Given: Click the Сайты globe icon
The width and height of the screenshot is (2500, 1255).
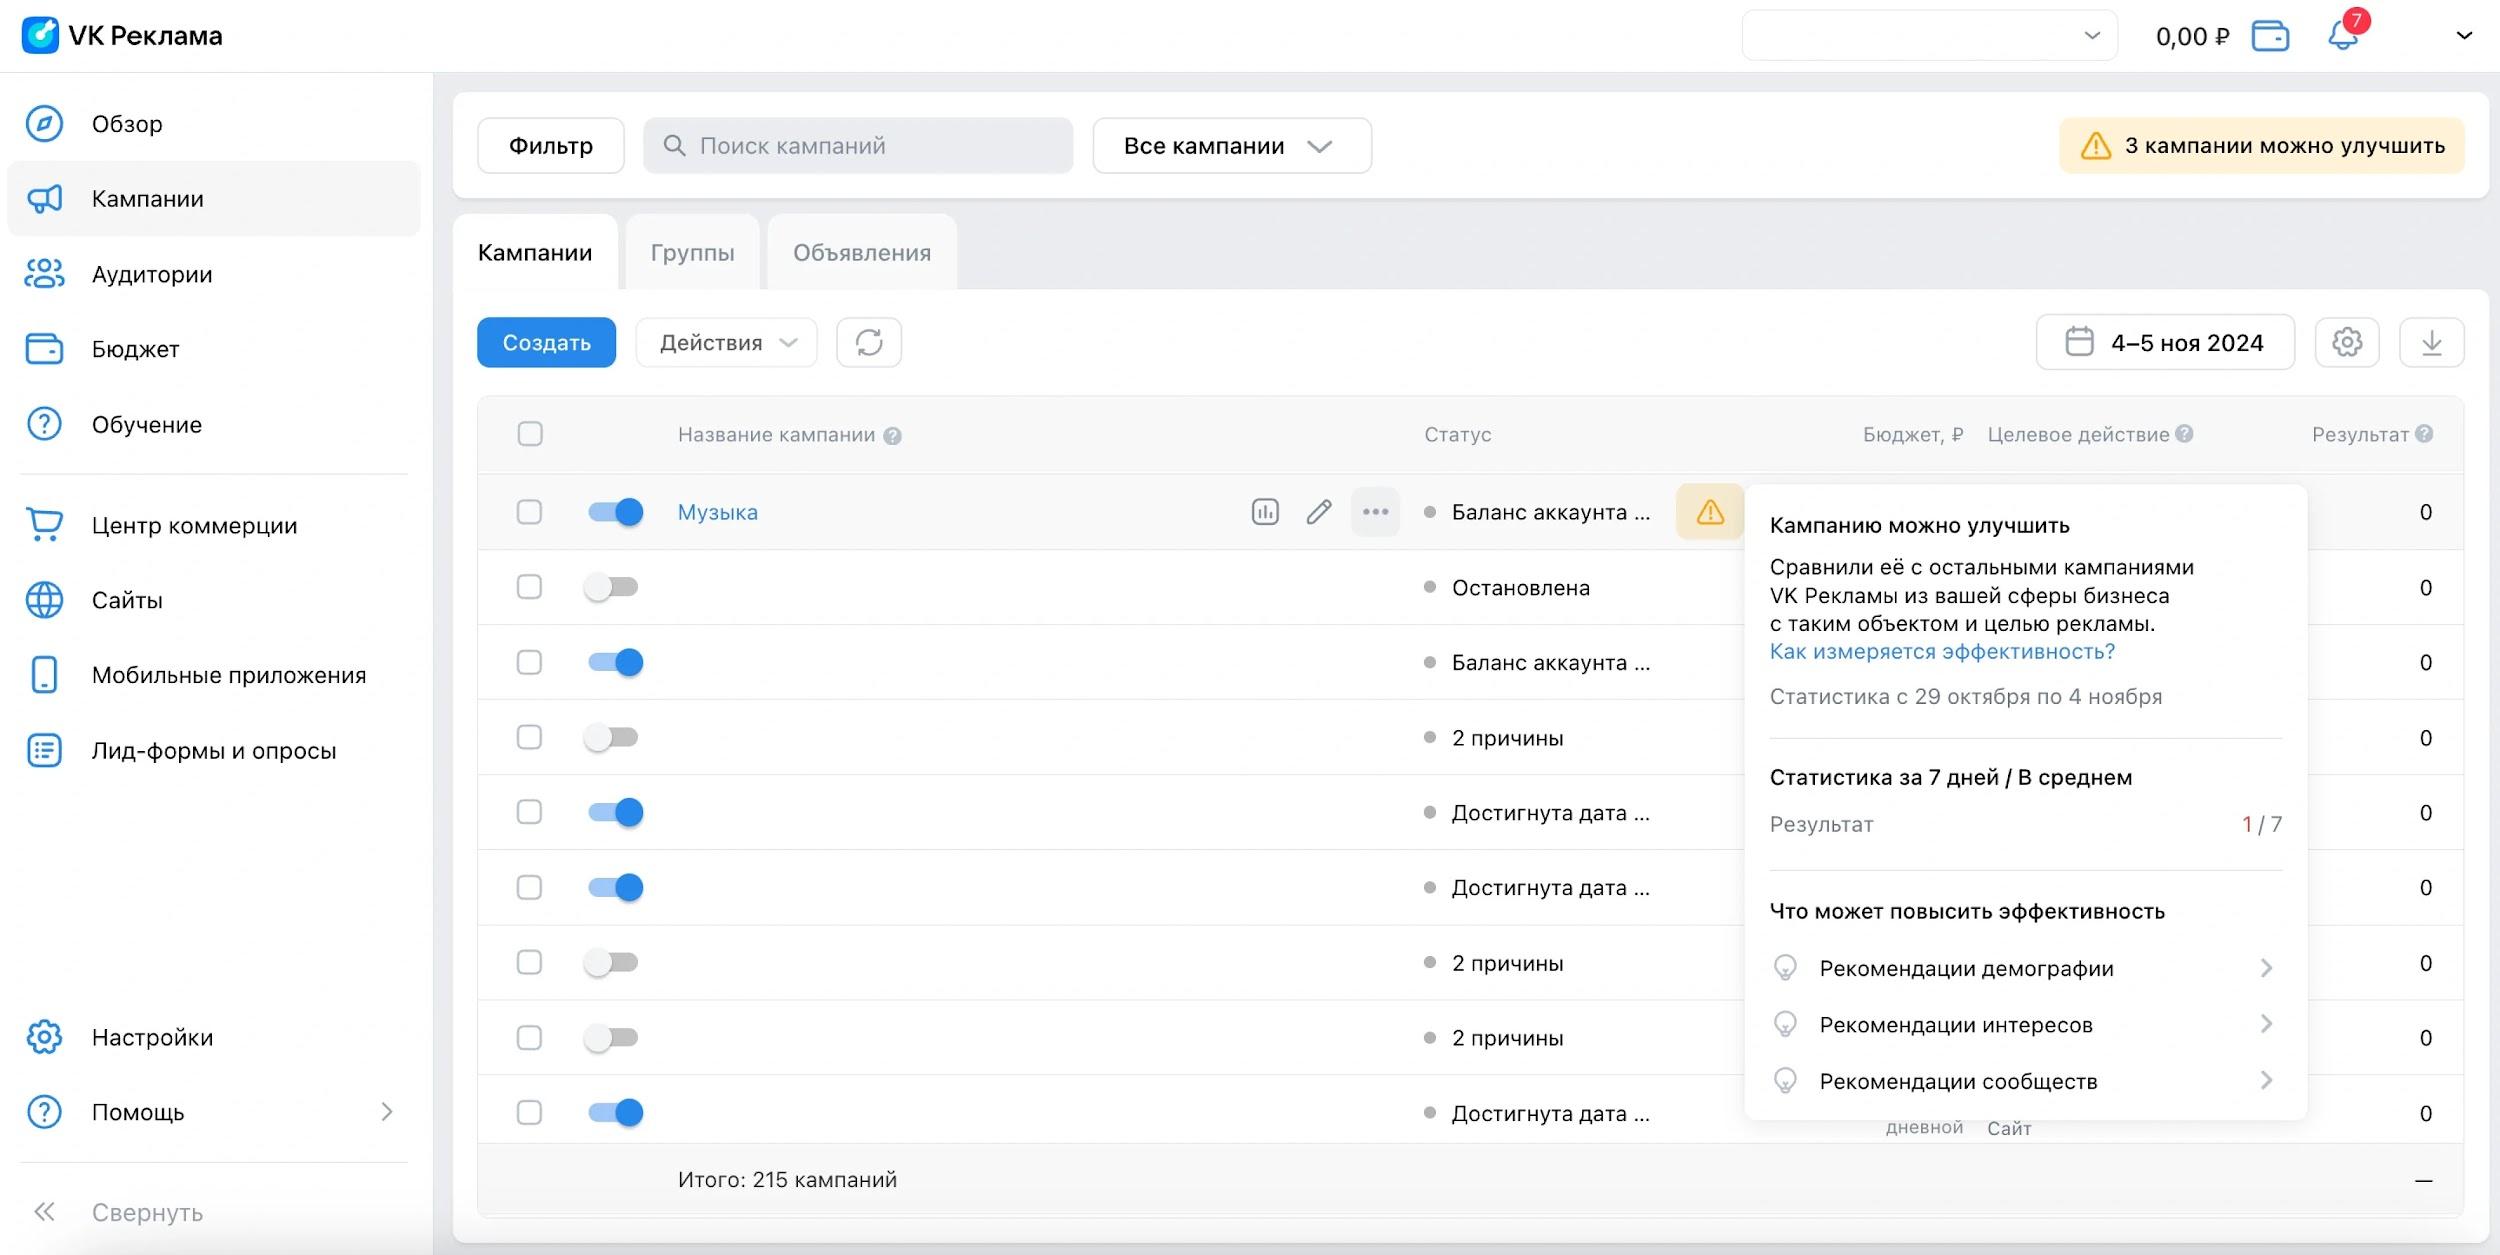Looking at the screenshot, I should coord(44,600).
